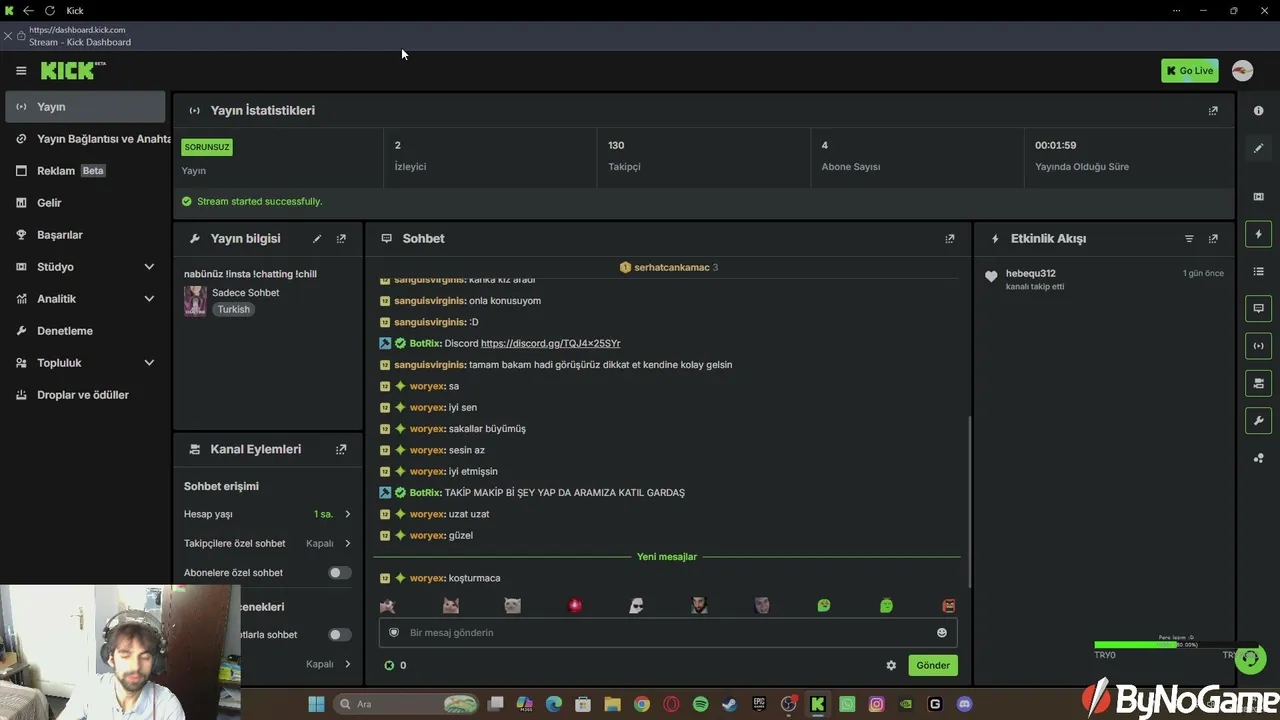Screen dimensions: 1280x720
Task: Insert the red orb emote
Action: [x=575, y=606]
